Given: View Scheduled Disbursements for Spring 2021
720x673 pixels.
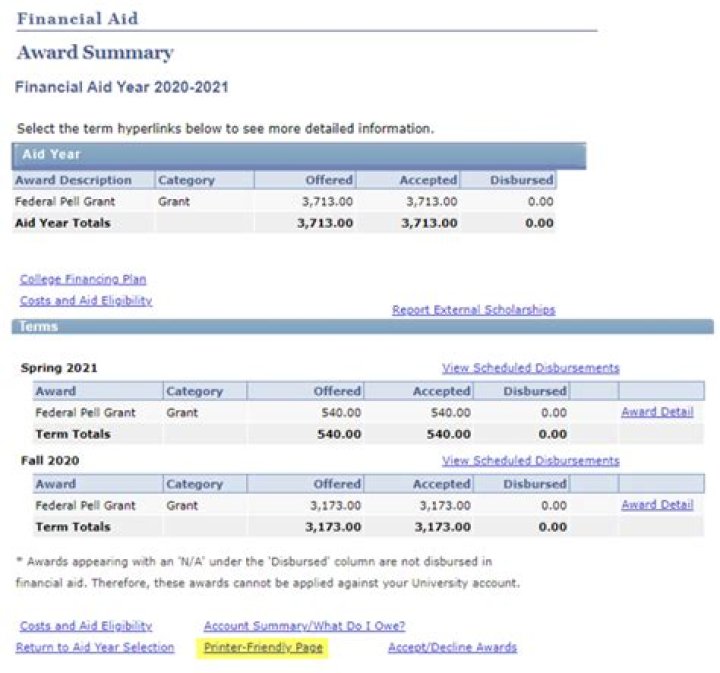Looking at the screenshot, I should pyautogui.click(x=530, y=368).
